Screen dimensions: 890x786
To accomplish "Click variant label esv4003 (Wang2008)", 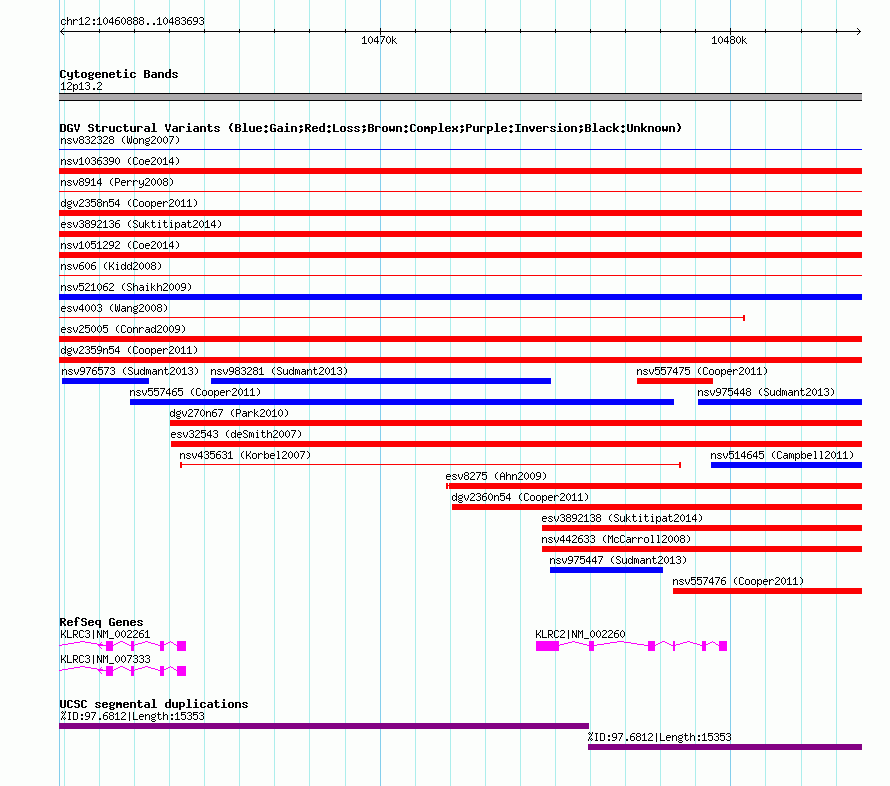I will (114, 308).
